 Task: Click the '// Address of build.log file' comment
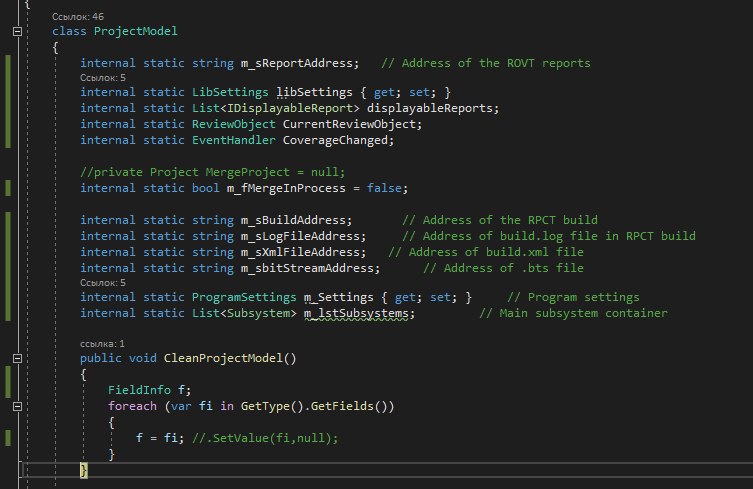click(549, 236)
